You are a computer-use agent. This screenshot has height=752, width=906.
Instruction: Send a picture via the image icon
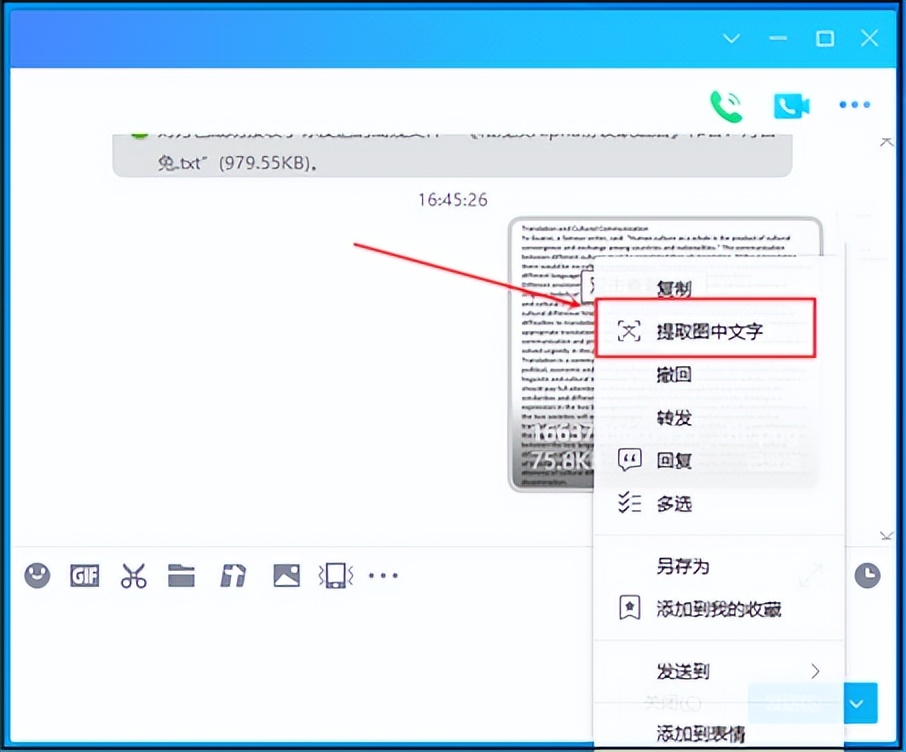pyautogui.click(x=286, y=575)
